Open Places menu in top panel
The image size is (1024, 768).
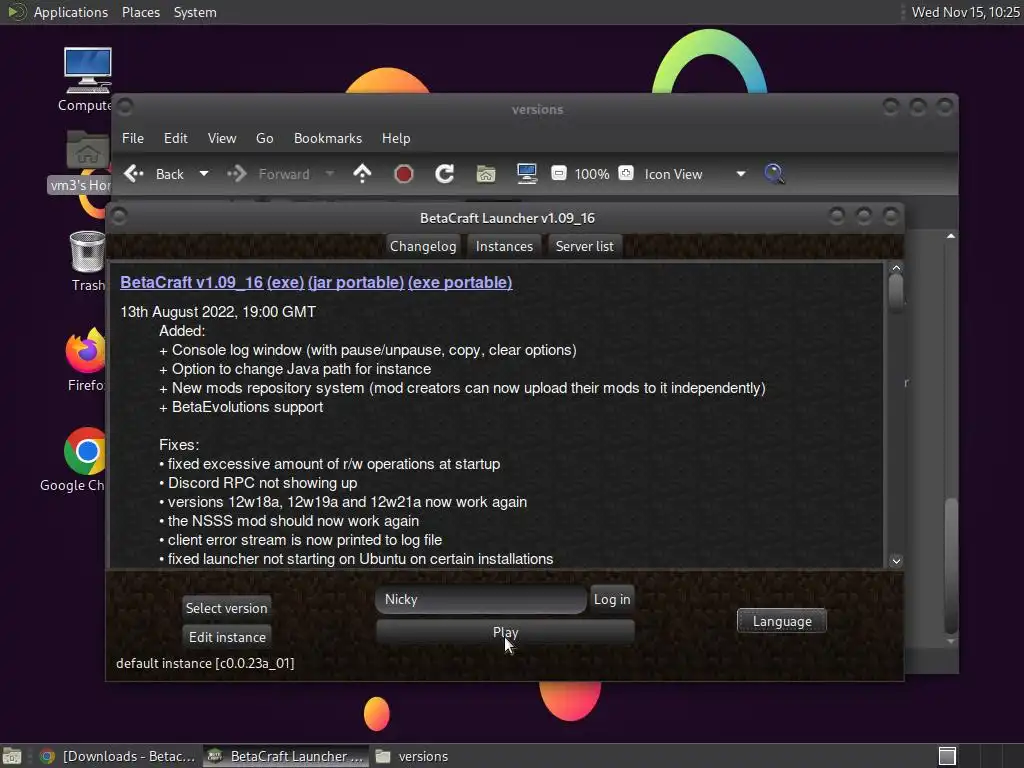140,12
